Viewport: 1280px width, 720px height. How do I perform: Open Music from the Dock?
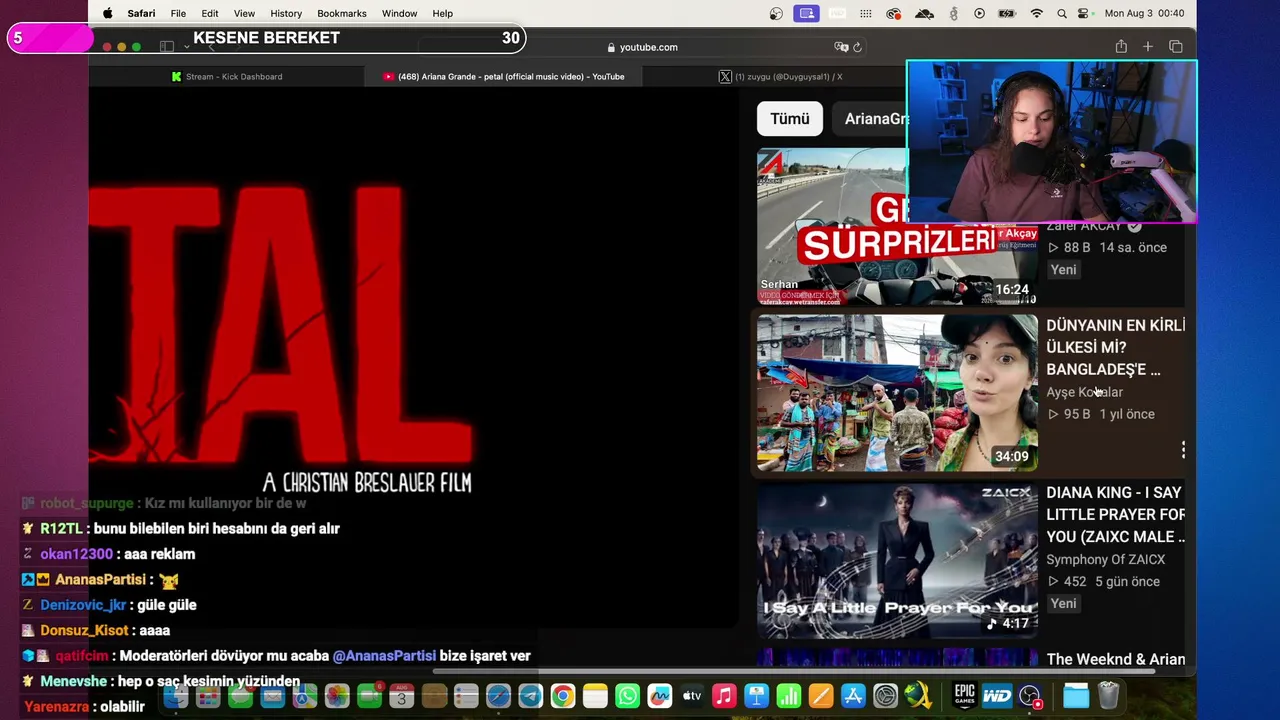[724, 696]
